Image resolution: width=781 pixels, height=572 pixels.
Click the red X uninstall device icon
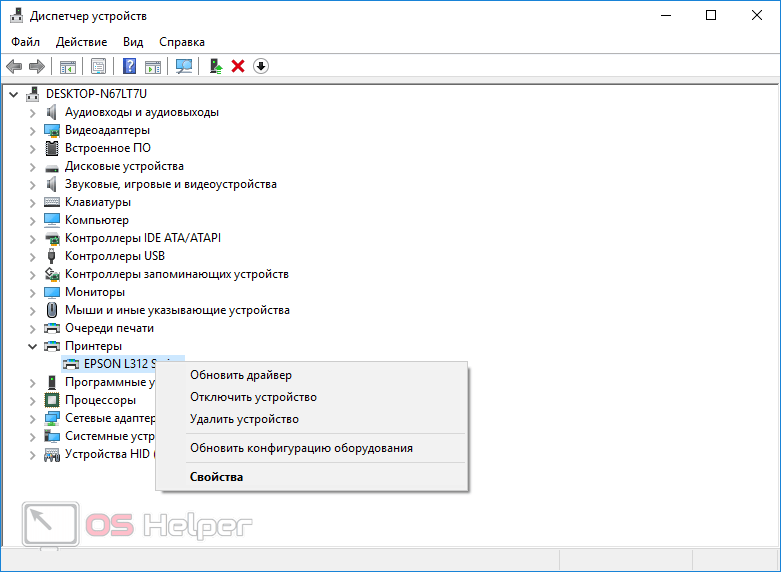[x=238, y=66]
